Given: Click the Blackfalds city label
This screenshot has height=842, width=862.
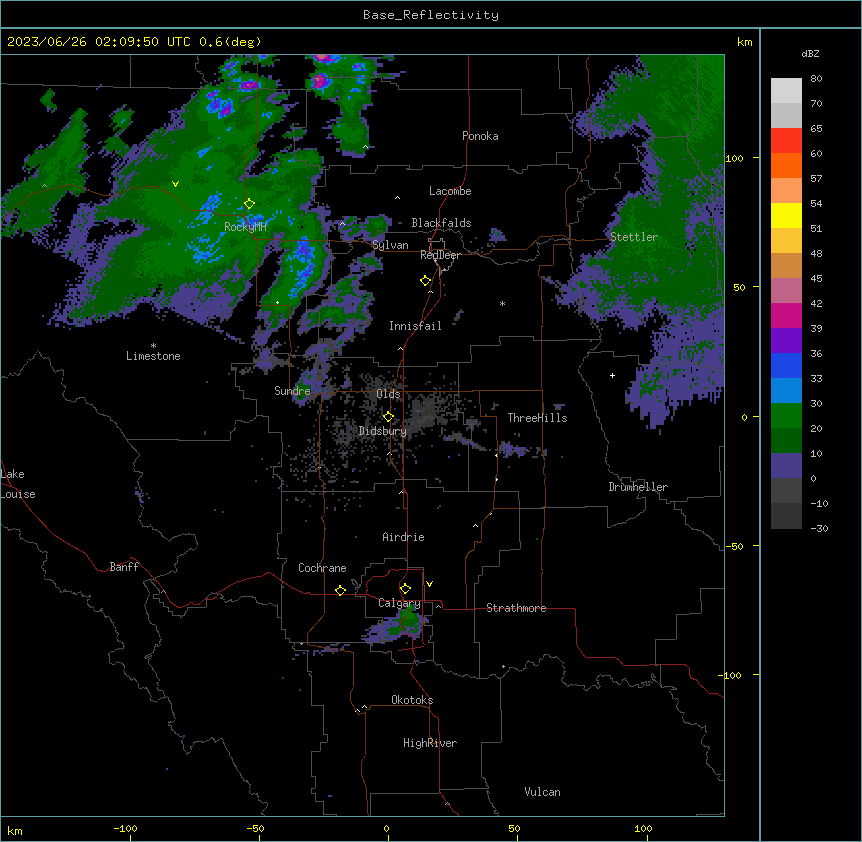Looking at the screenshot, I should click(x=441, y=223).
